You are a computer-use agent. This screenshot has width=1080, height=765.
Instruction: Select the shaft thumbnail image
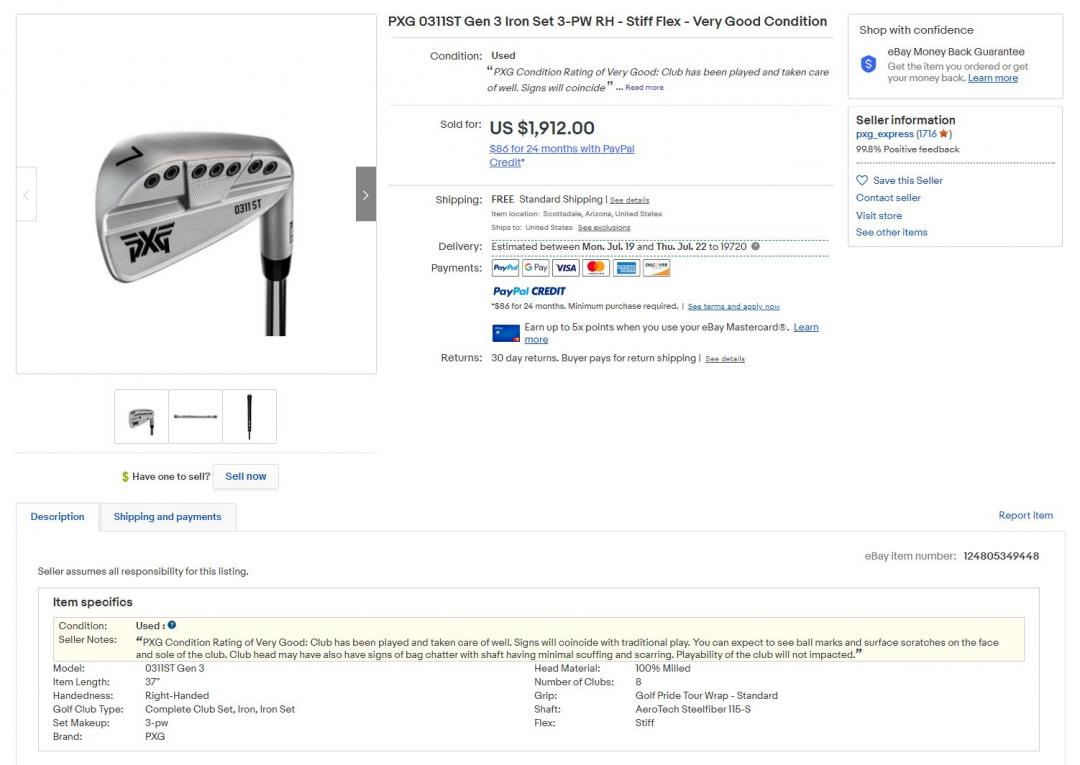click(x=195, y=416)
